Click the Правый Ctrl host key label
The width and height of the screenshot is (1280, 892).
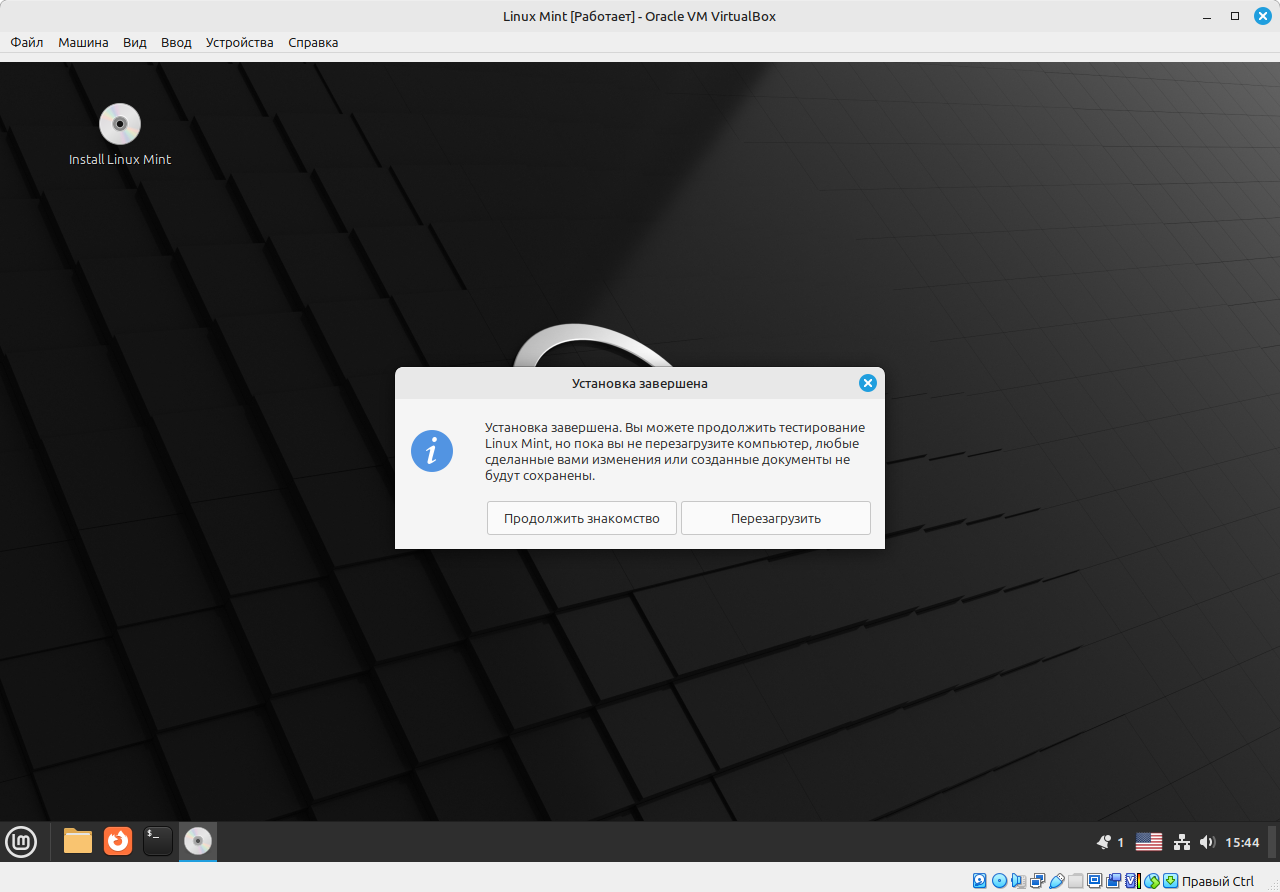click(1218, 881)
